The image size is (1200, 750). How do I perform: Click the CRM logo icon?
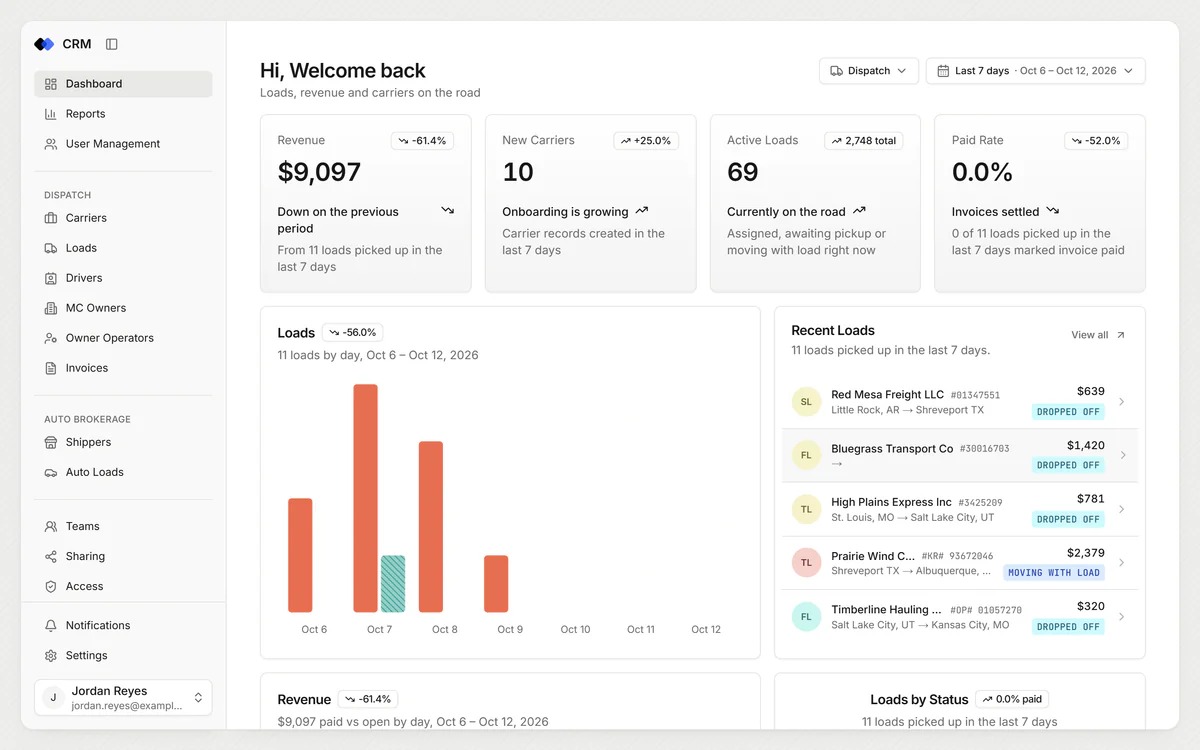tap(44, 44)
